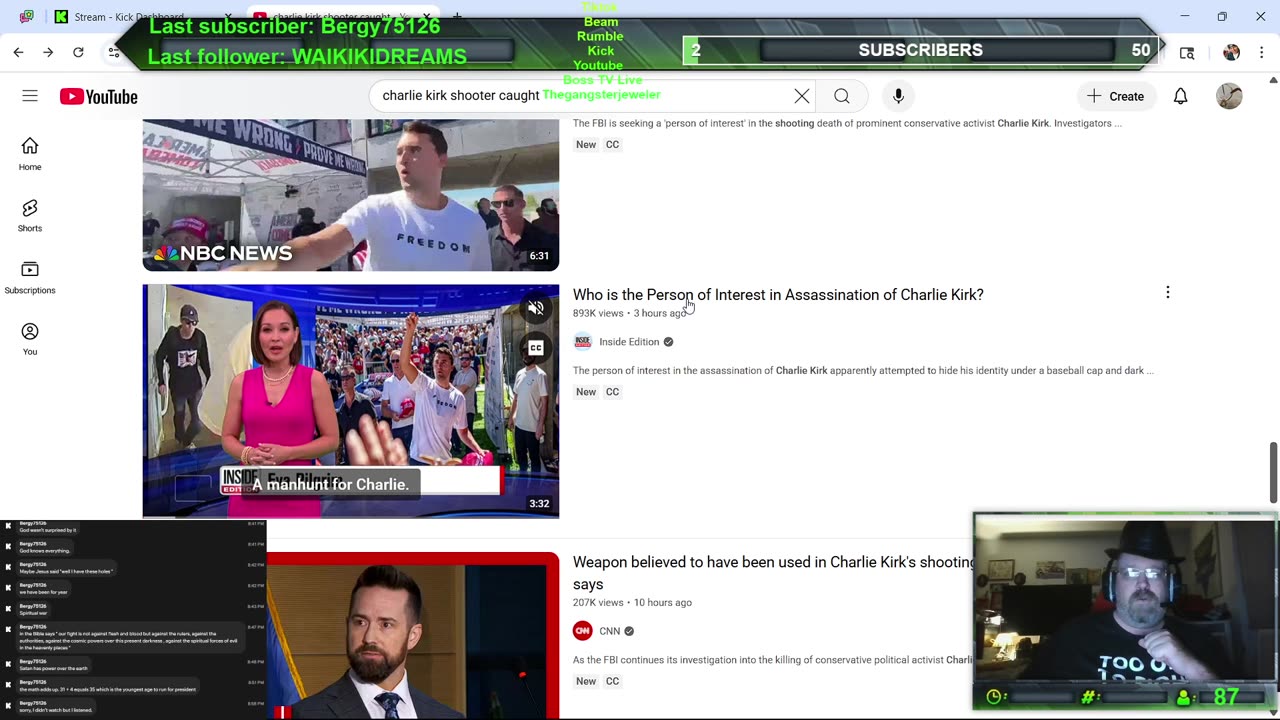Open 'Who is the Person of Interest' video title
This screenshot has width=1280, height=720.
778,295
